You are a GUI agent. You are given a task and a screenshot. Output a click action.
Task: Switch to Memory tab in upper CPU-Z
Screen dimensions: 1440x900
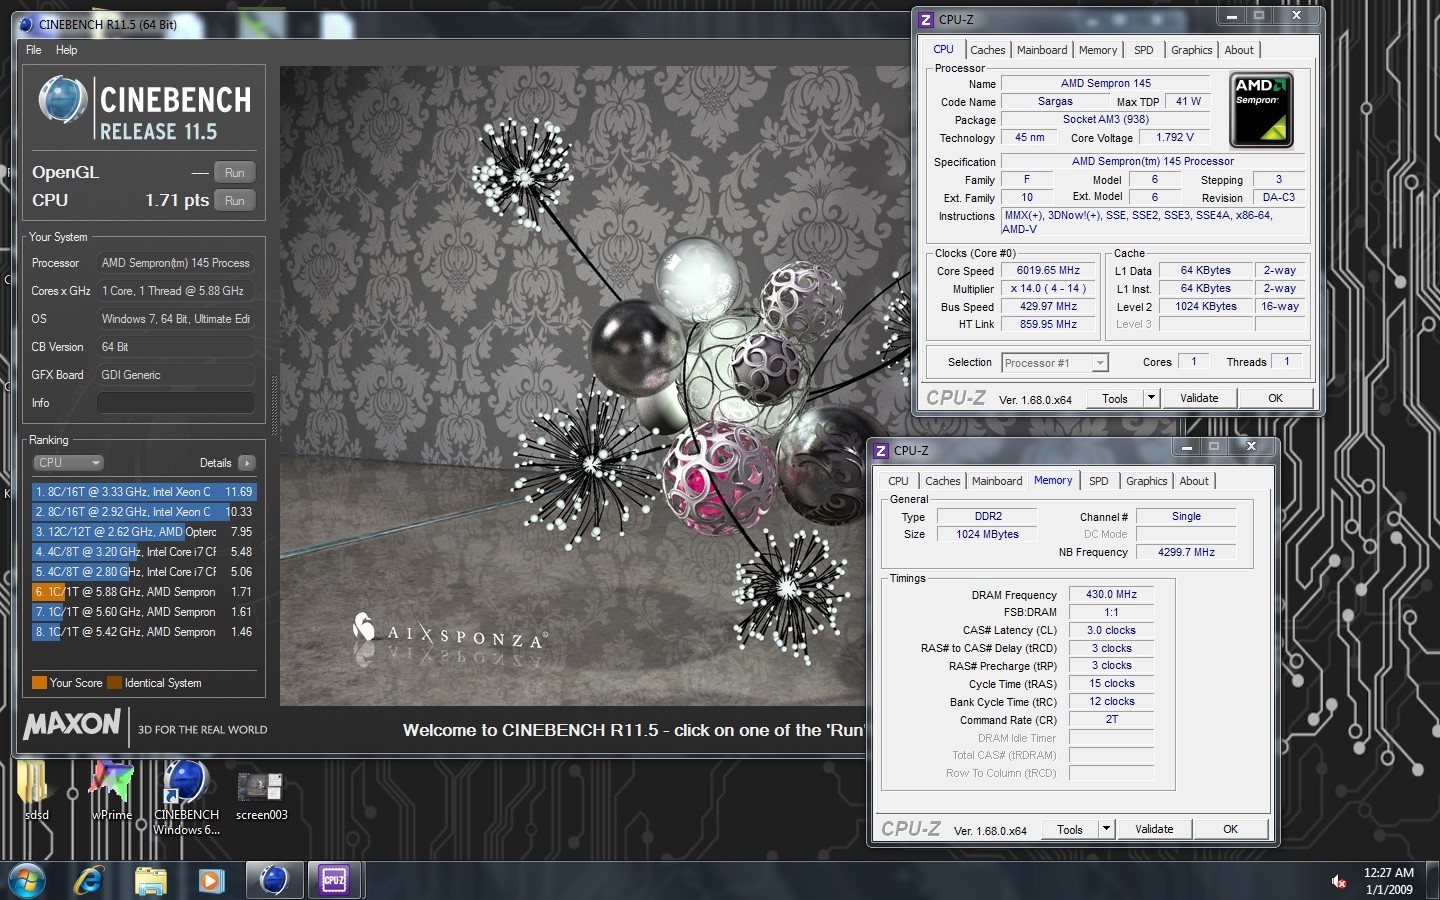click(x=1098, y=50)
